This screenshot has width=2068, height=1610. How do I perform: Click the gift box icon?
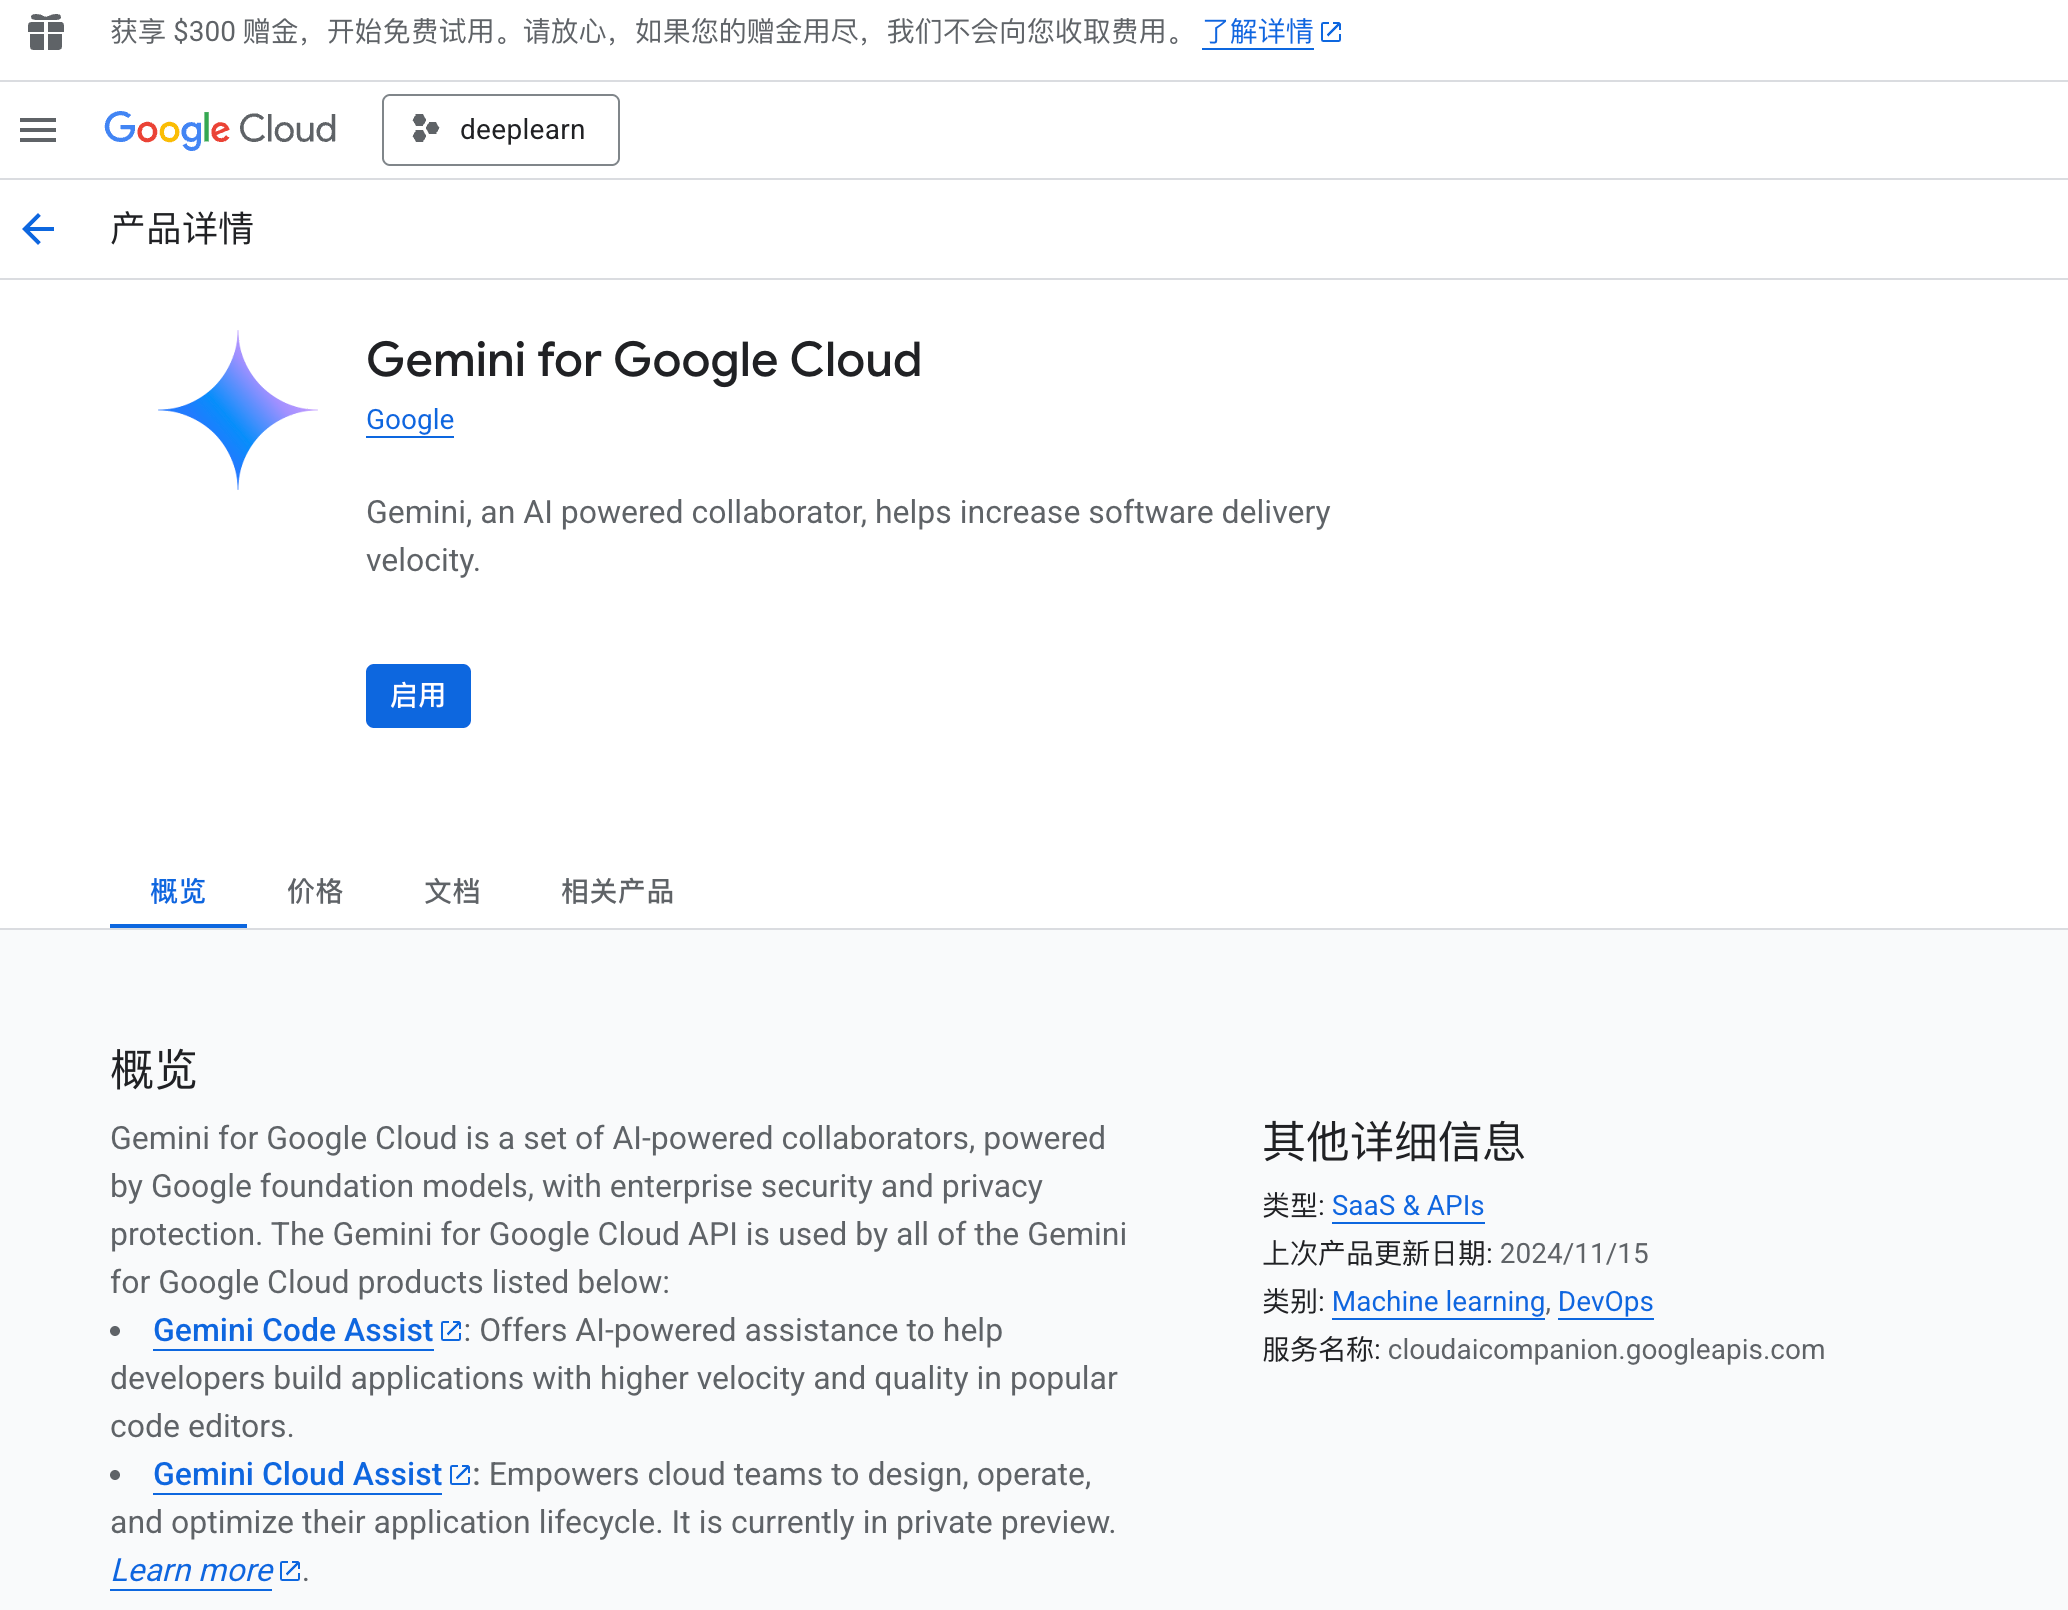46,32
